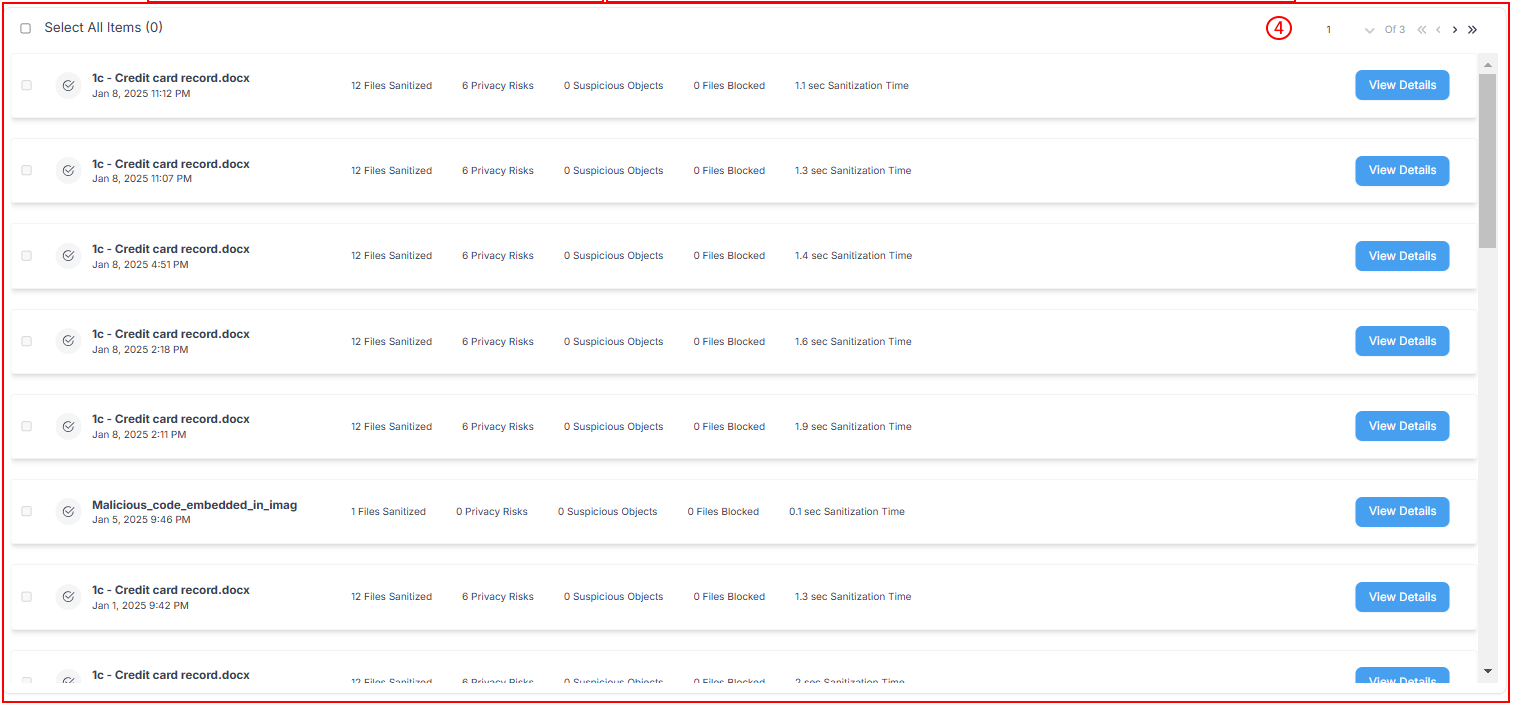Click file name above Jan 8, 2025 4:51 PM
Screen dimensions: 1515x708
point(171,248)
